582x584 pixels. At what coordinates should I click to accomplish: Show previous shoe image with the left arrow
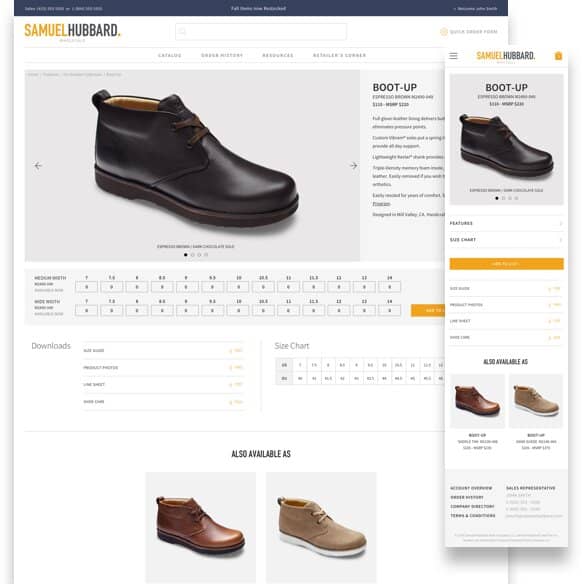[x=38, y=165]
